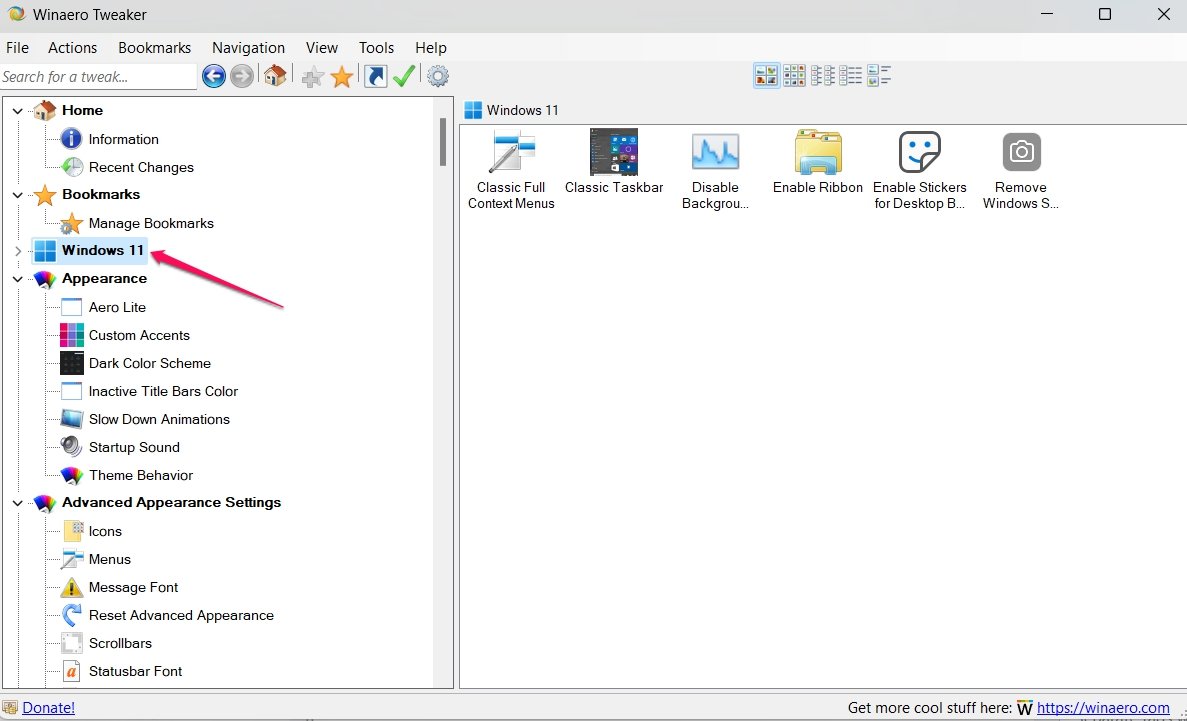Image resolution: width=1187 pixels, height=721 pixels.
Task: Select Aero Lite in the tree
Action: click(117, 307)
